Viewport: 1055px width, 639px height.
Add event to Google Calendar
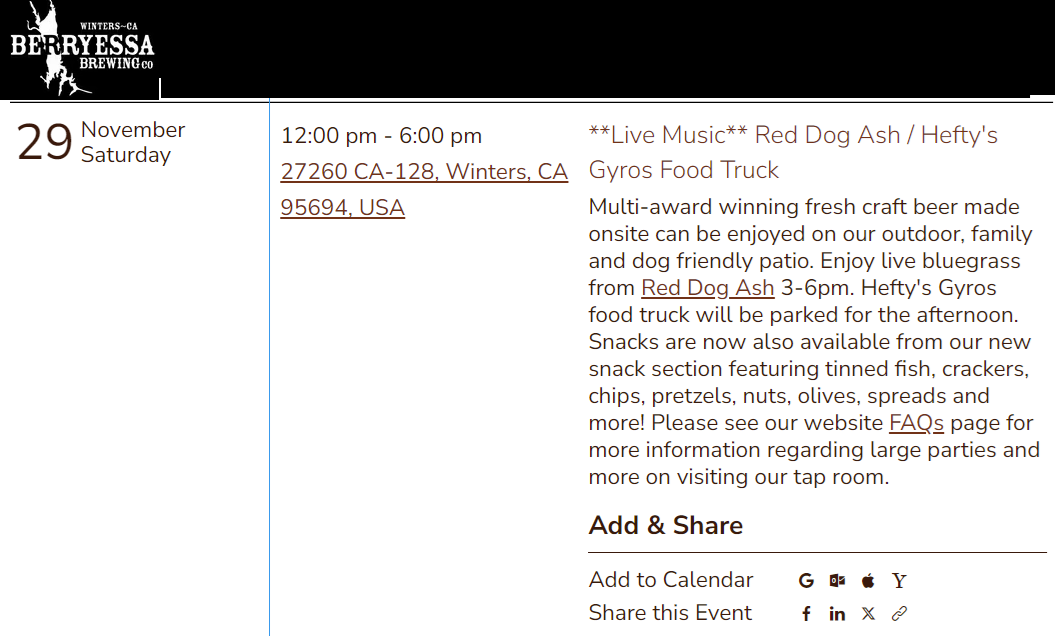point(807,581)
